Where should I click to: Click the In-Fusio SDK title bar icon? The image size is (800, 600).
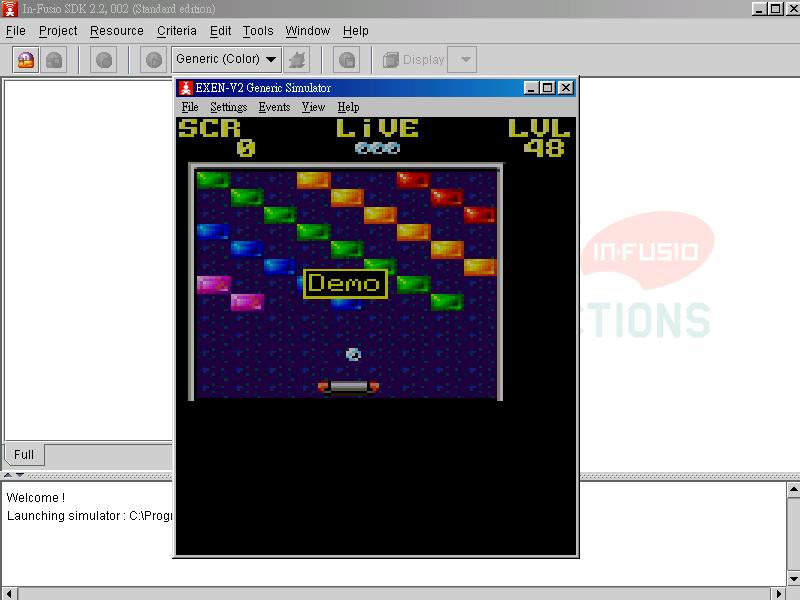10,9
